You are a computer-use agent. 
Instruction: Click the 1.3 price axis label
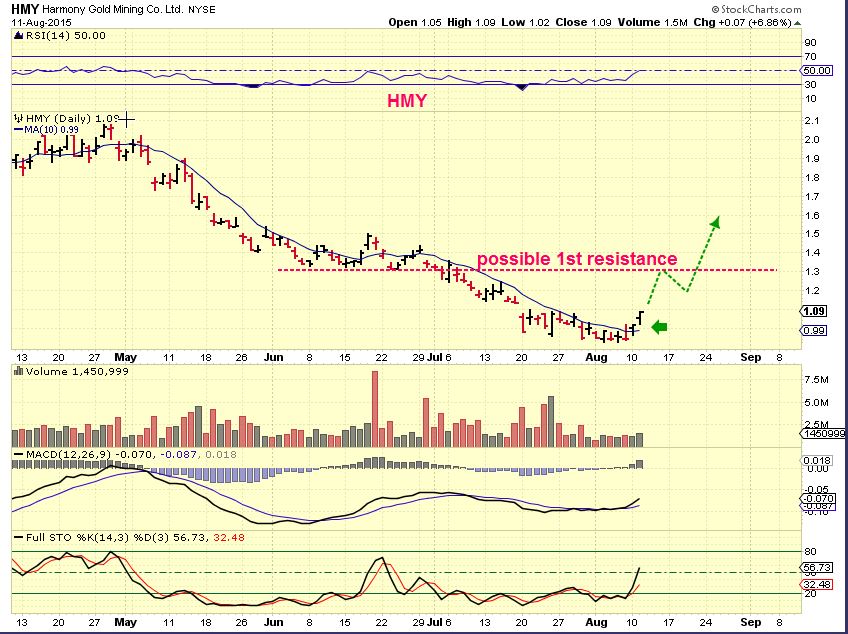pyautogui.click(x=812, y=272)
